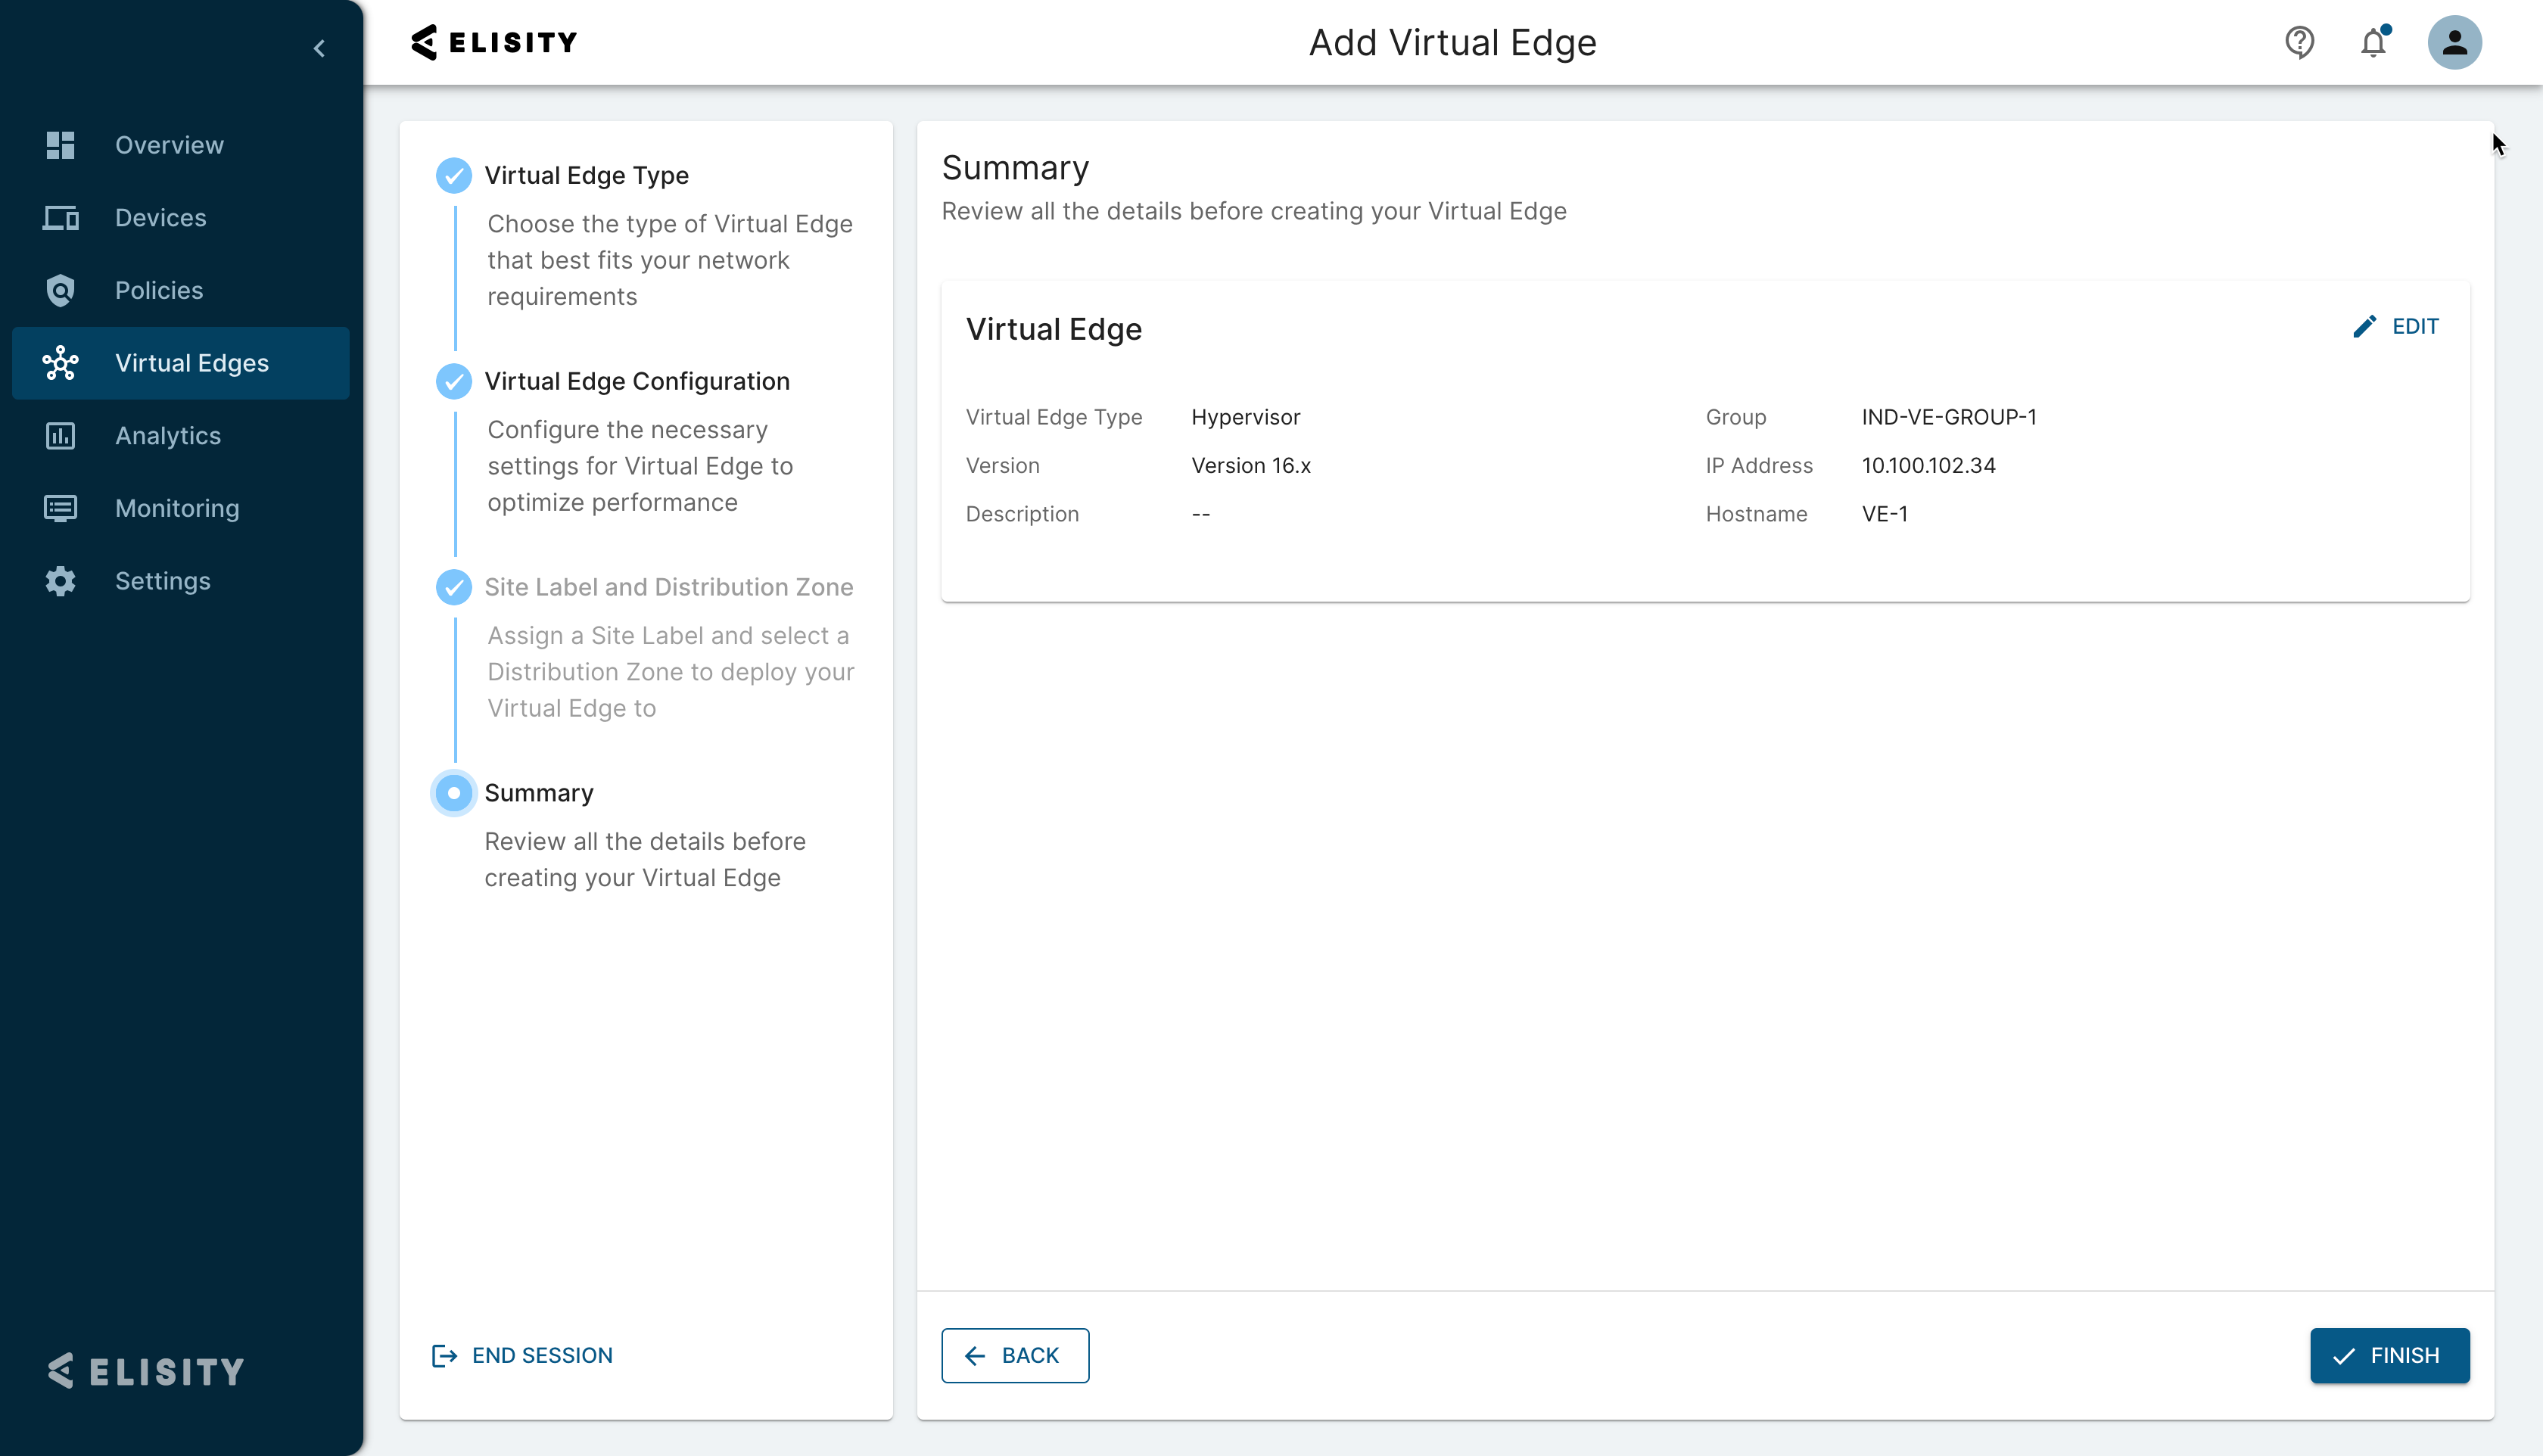
Task: Collapse the sidebar with the chevron
Action: (319, 48)
